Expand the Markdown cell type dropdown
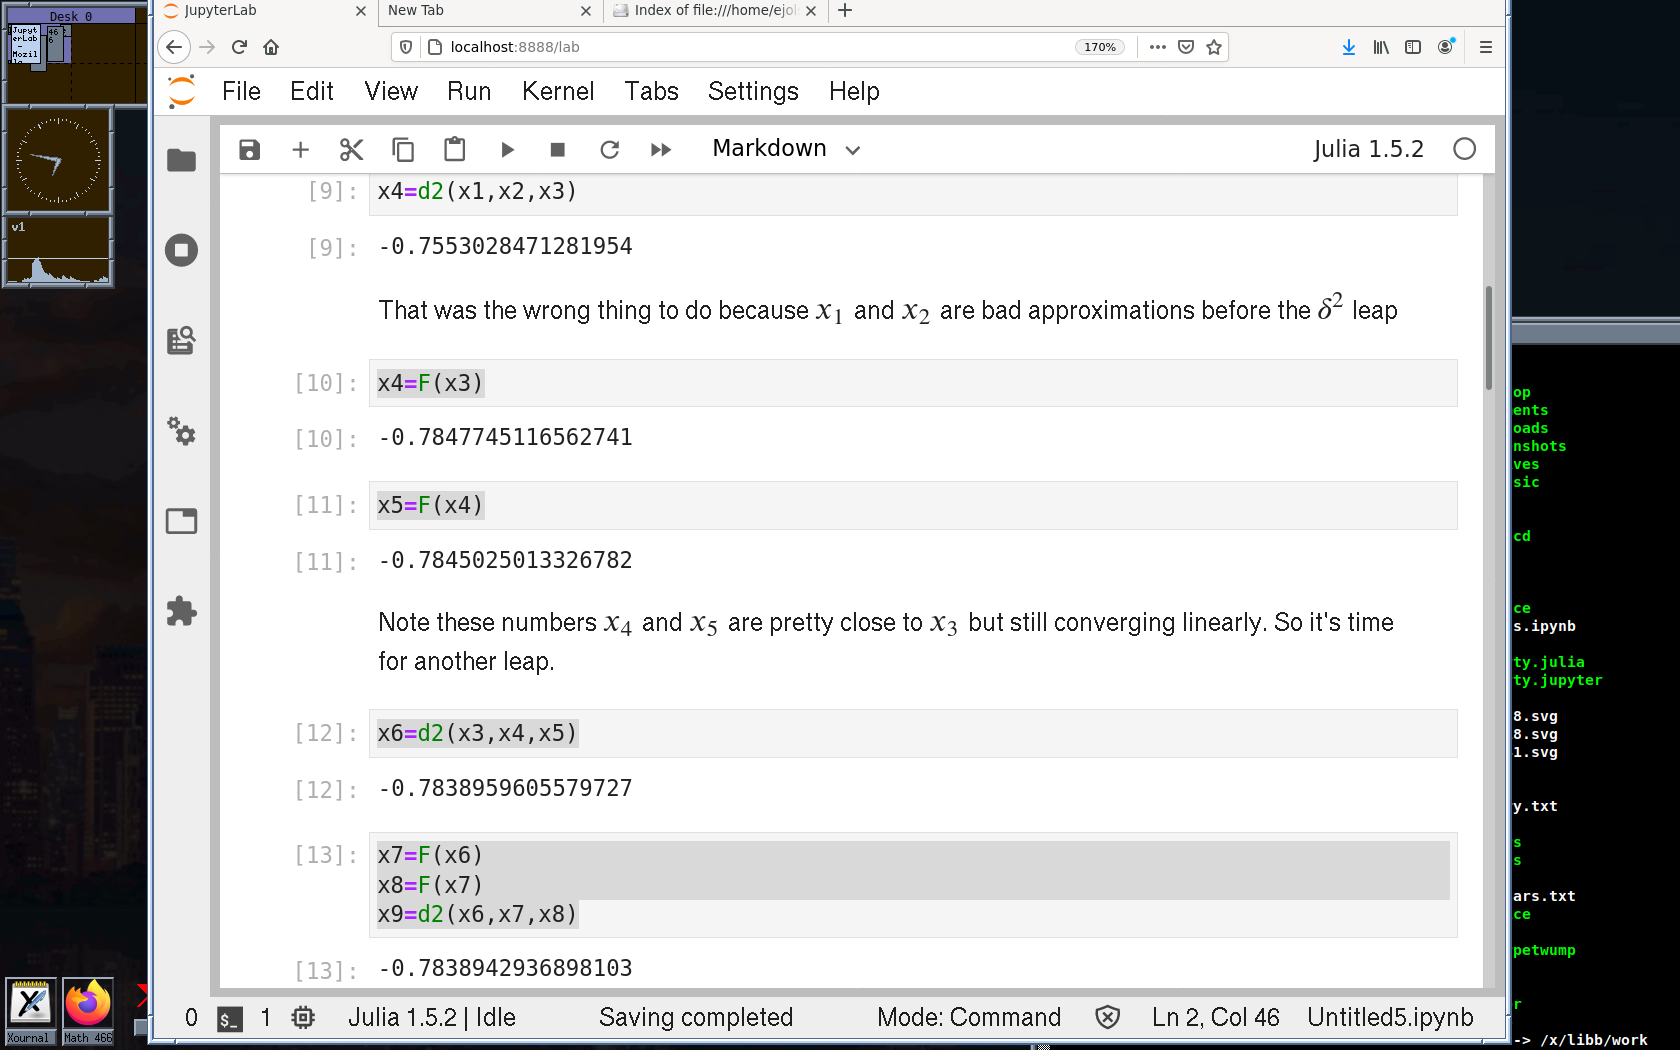Viewport: 1680px width, 1050px height. (786, 149)
